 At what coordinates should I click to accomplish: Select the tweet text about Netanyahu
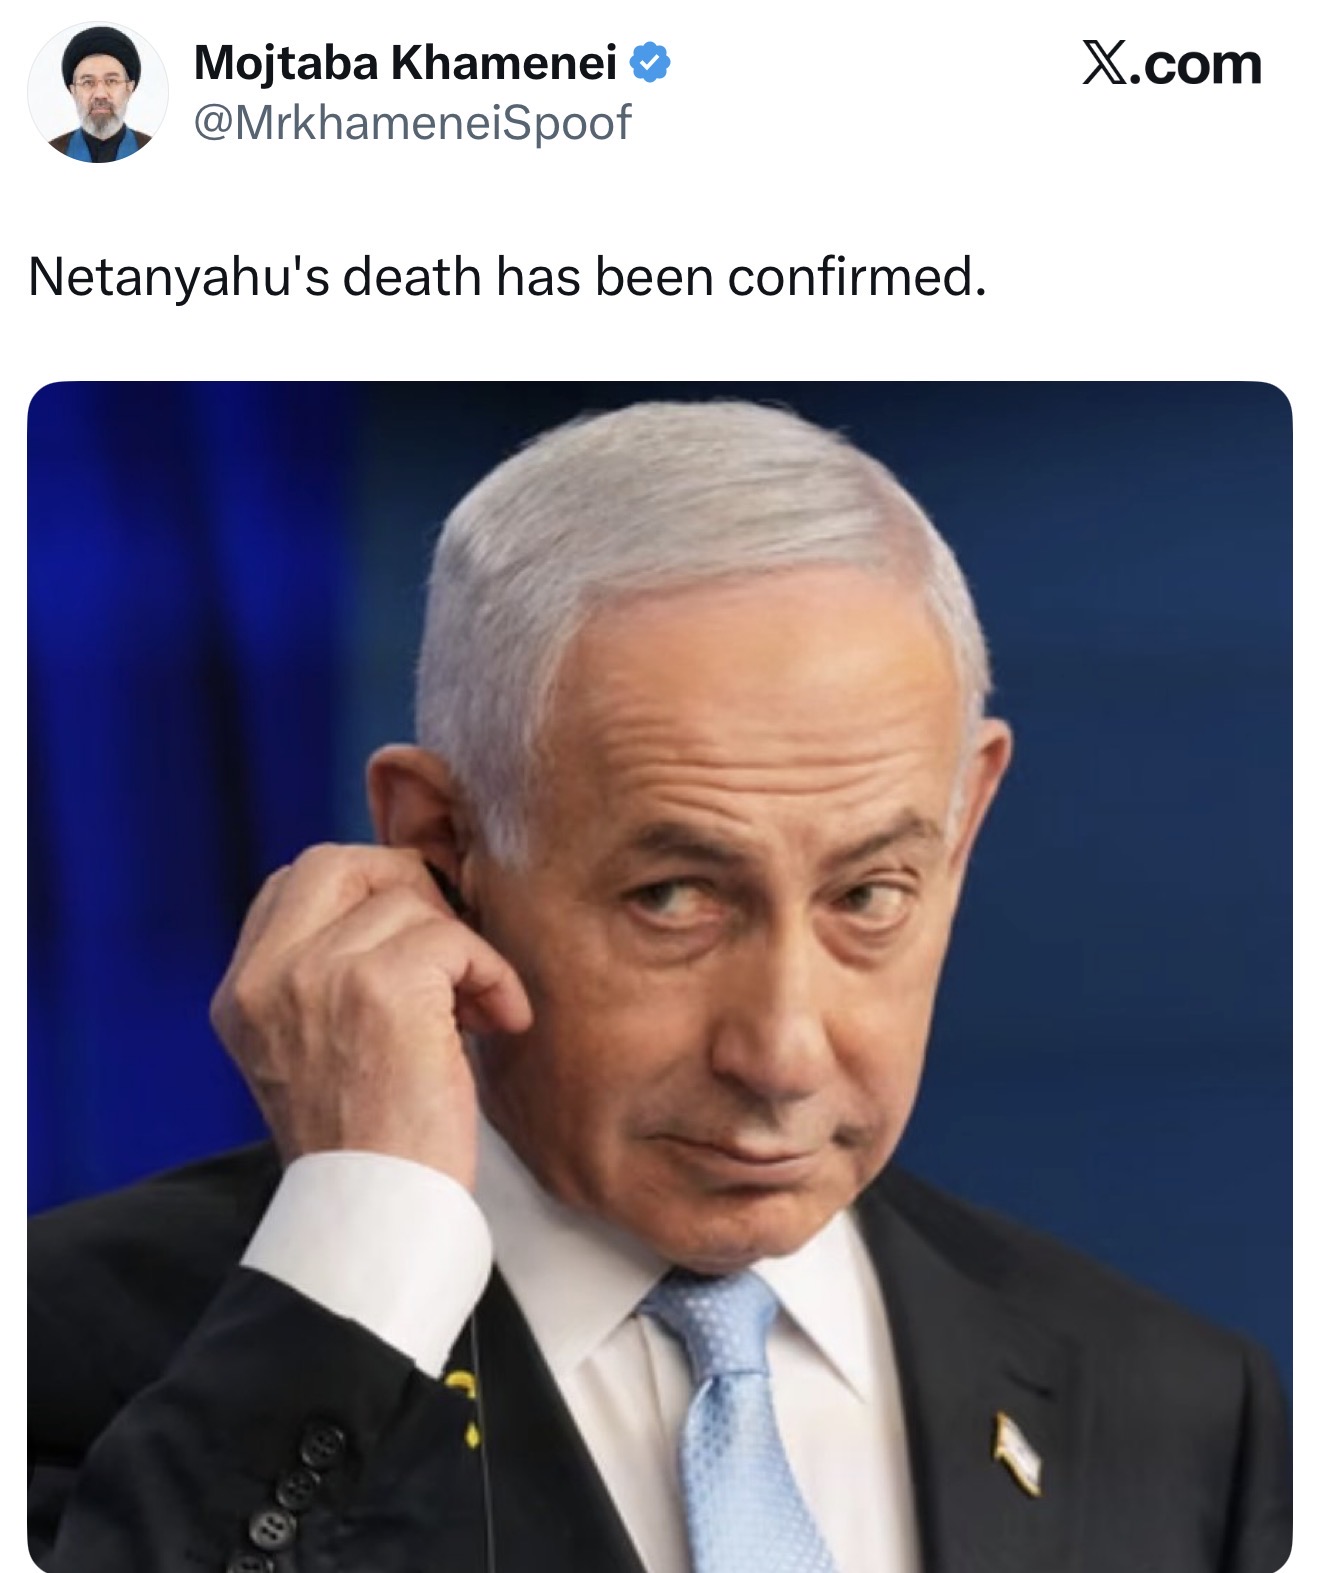[508, 277]
